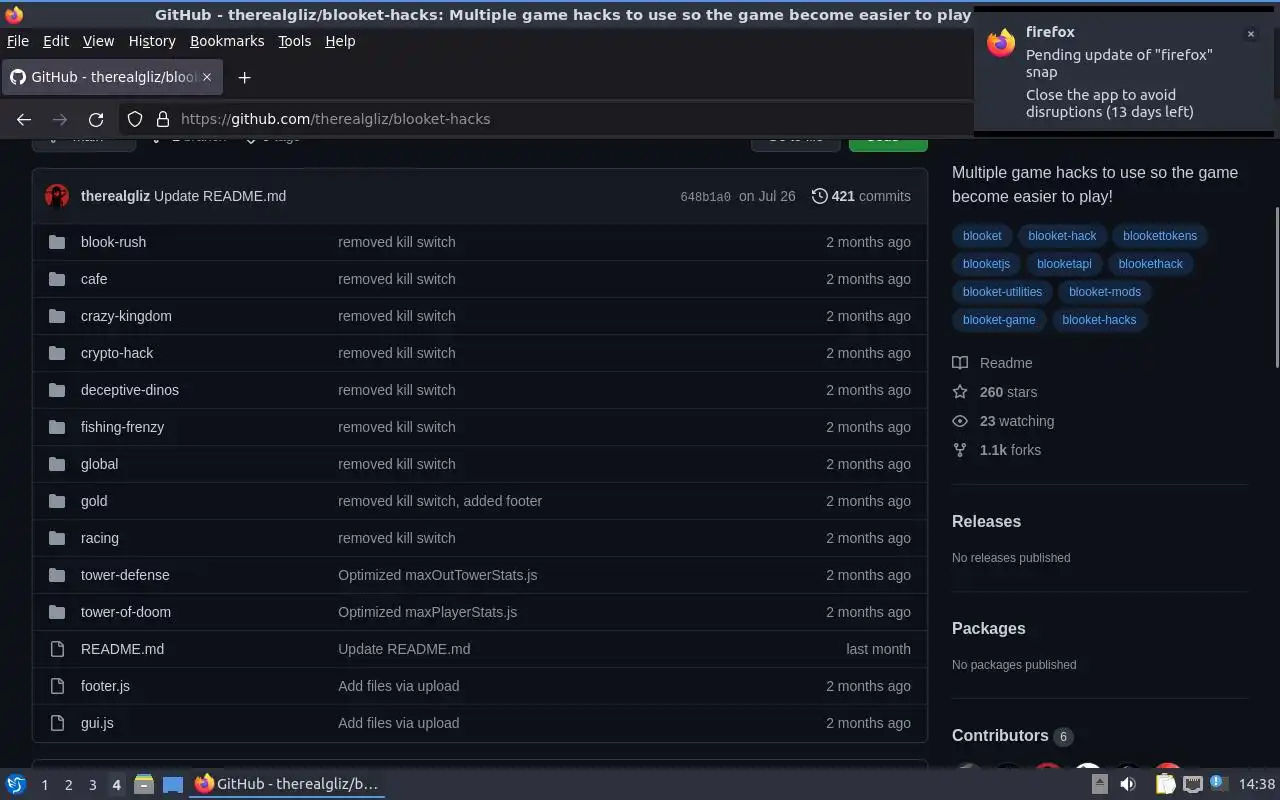Switch to workspace 2 in taskbar
Screen dimensions: 1280x800
tap(68, 785)
